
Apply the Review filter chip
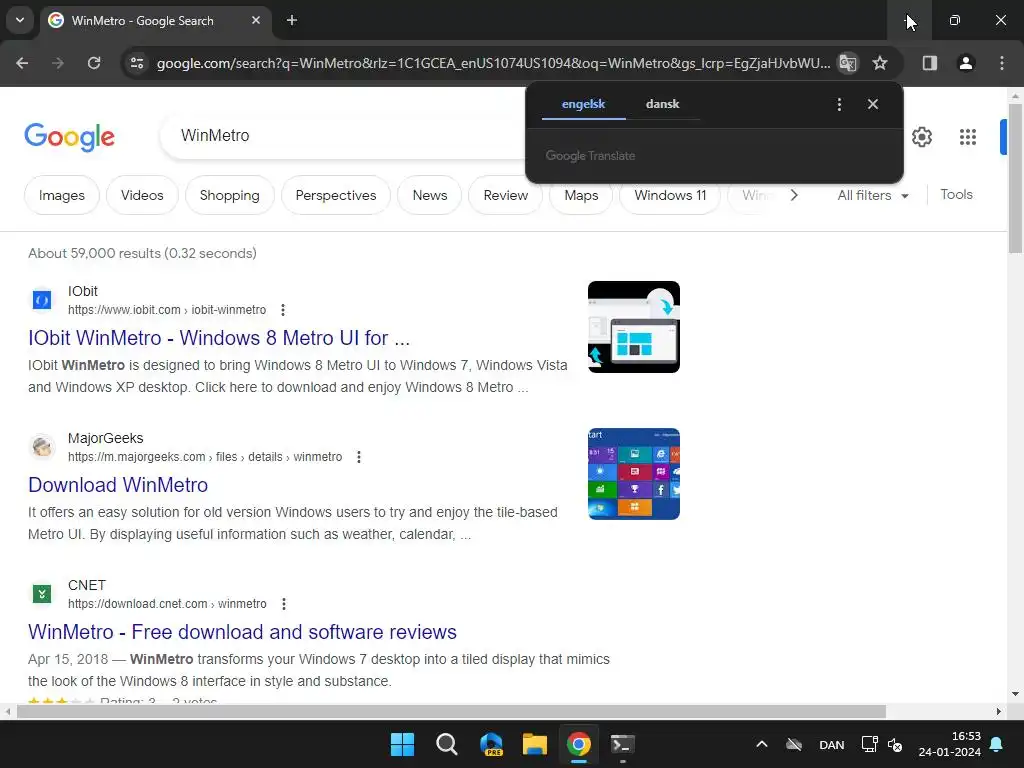tap(505, 195)
